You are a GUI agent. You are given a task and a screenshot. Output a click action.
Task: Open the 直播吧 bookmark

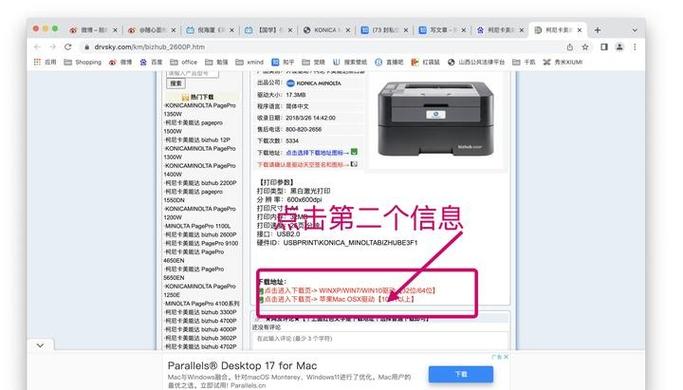tap(389, 62)
